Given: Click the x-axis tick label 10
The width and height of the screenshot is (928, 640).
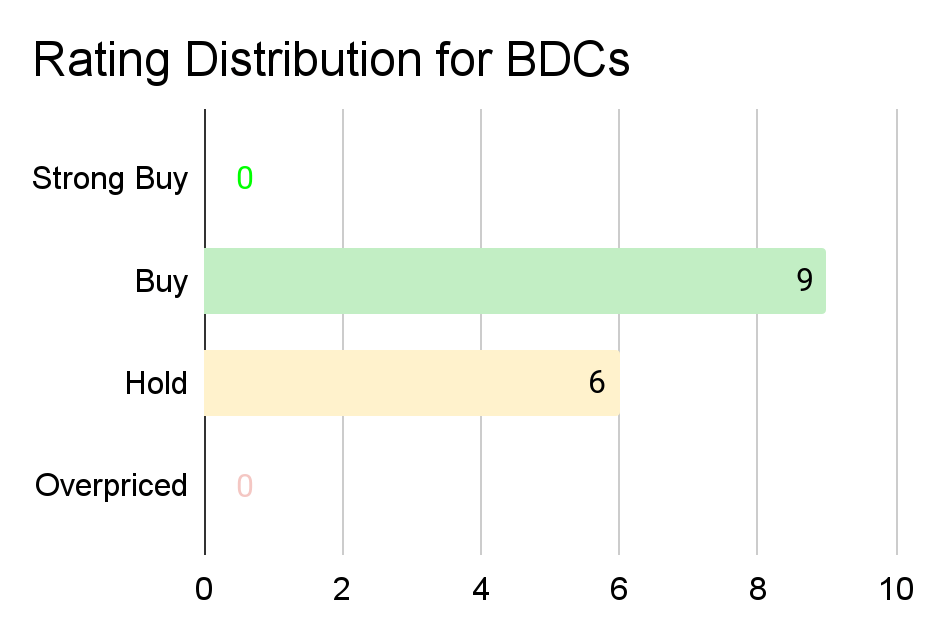Looking at the screenshot, I should click(x=896, y=589).
